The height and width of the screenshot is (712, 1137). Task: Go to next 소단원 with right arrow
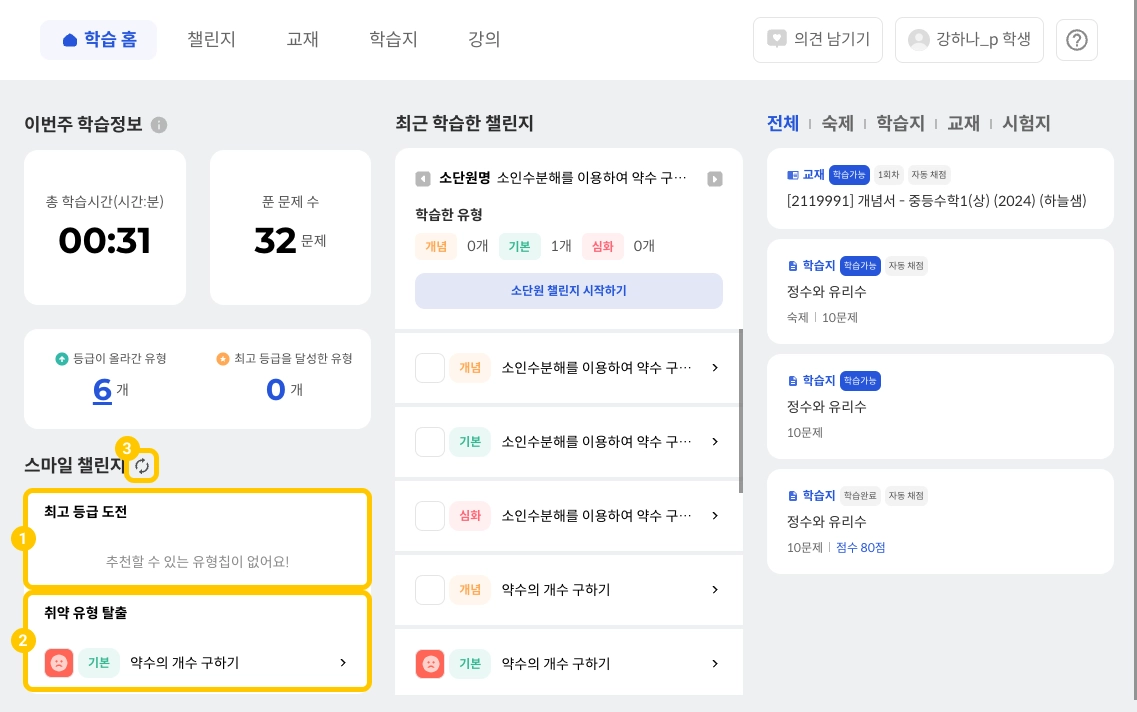click(715, 179)
